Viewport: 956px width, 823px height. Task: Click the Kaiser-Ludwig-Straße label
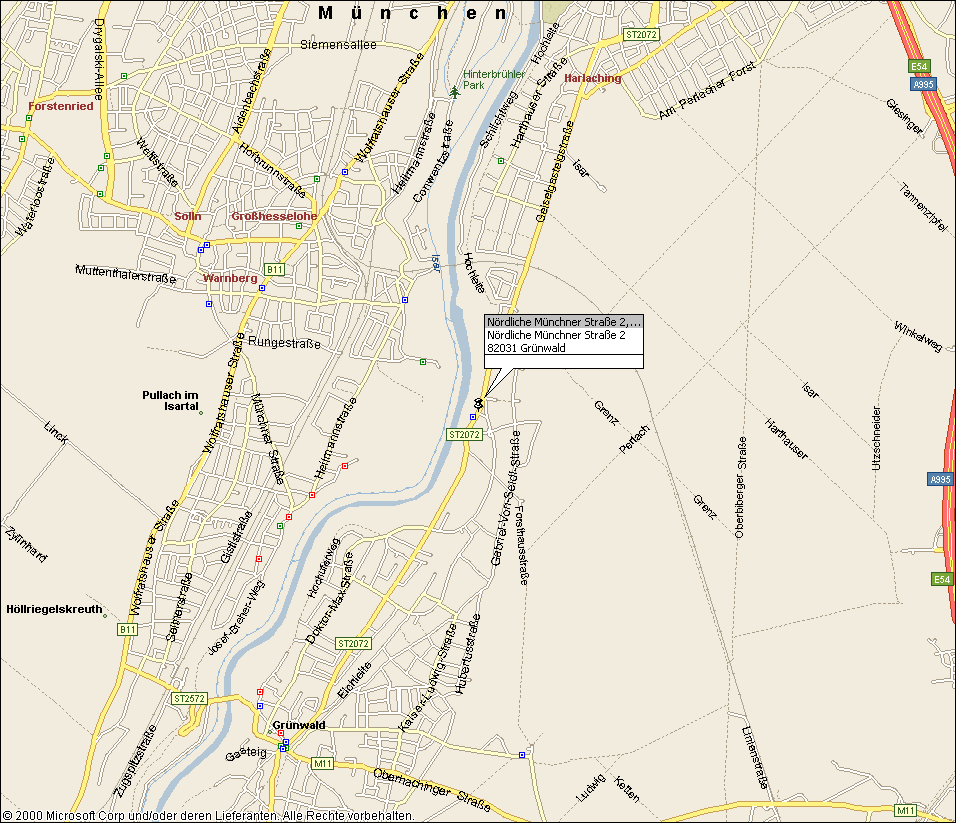pyautogui.click(x=428, y=677)
